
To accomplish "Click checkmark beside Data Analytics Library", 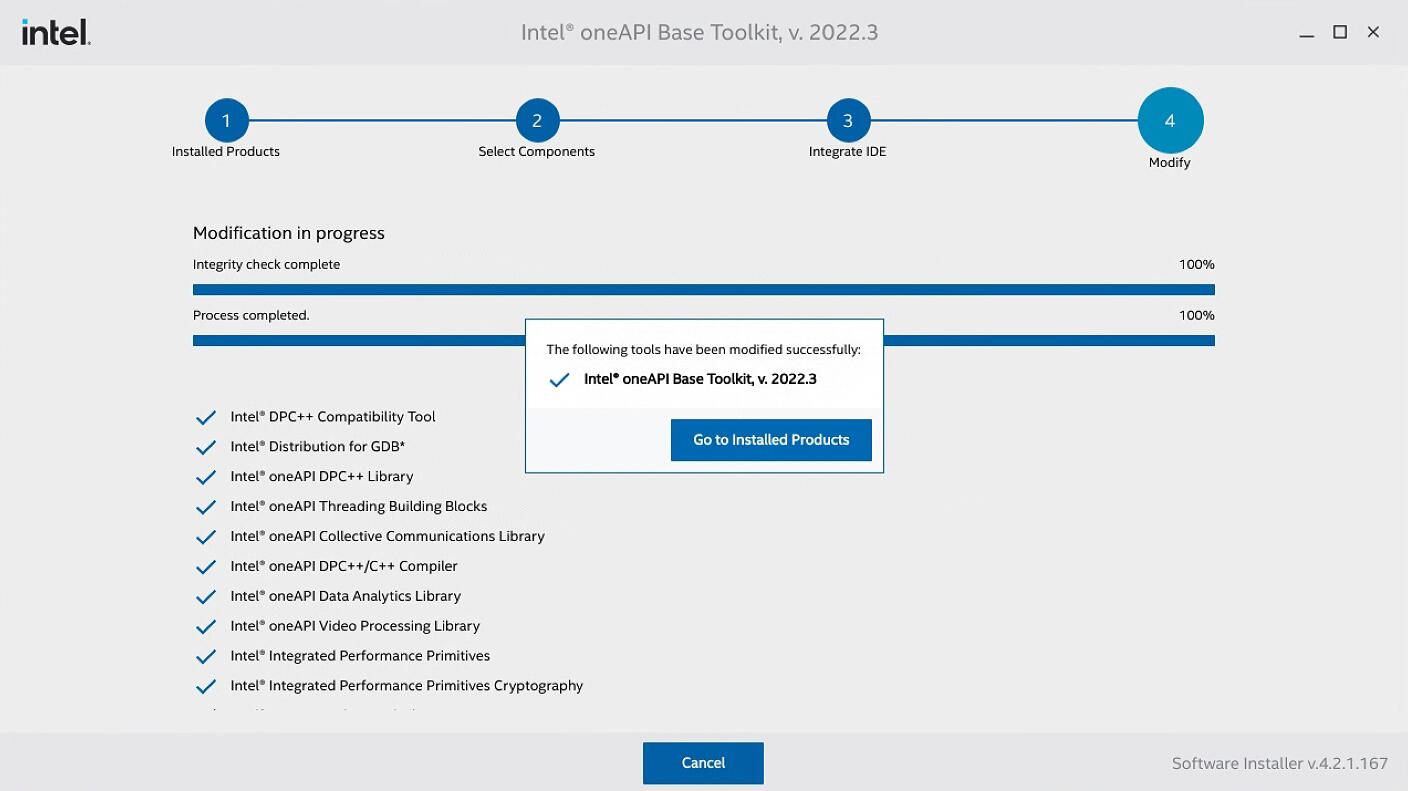I will pos(206,598).
